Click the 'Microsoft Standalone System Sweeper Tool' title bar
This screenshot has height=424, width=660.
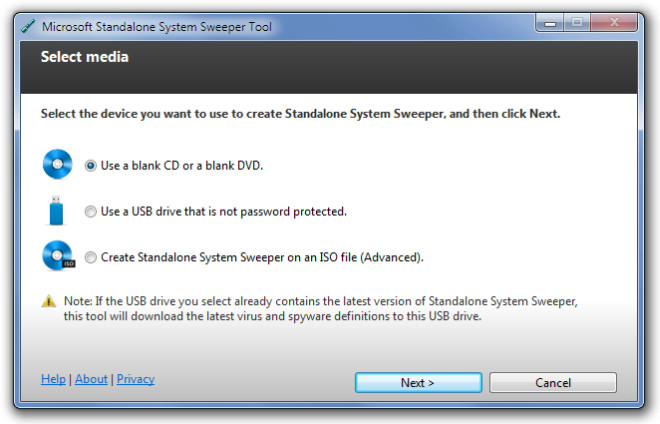pos(157,27)
